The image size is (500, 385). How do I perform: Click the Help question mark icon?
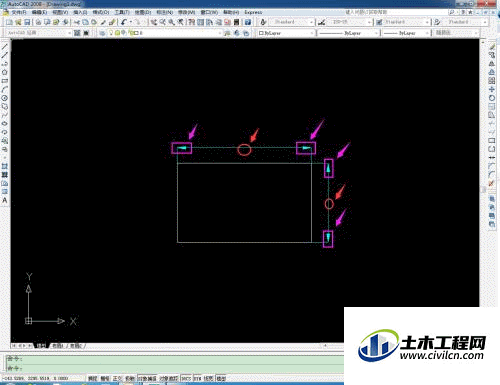click(248, 22)
